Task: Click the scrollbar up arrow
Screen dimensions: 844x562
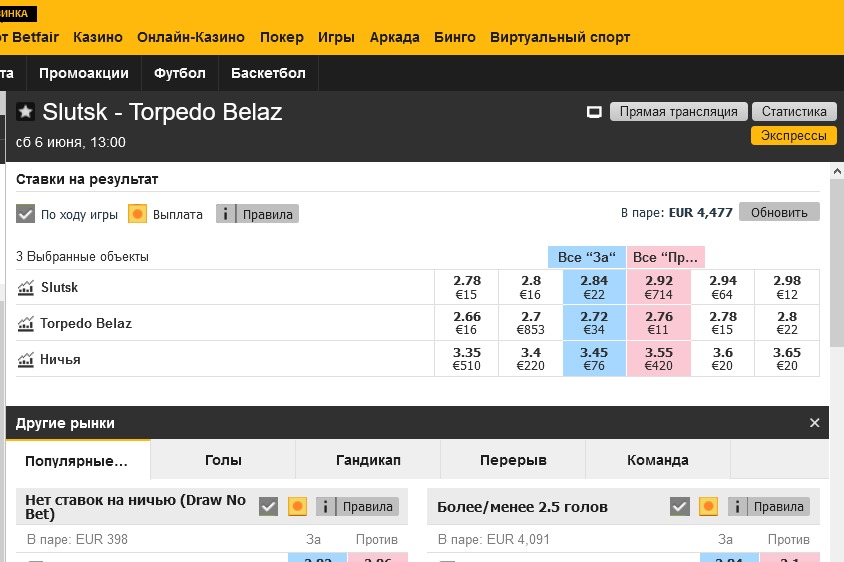Action: [x=837, y=171]
